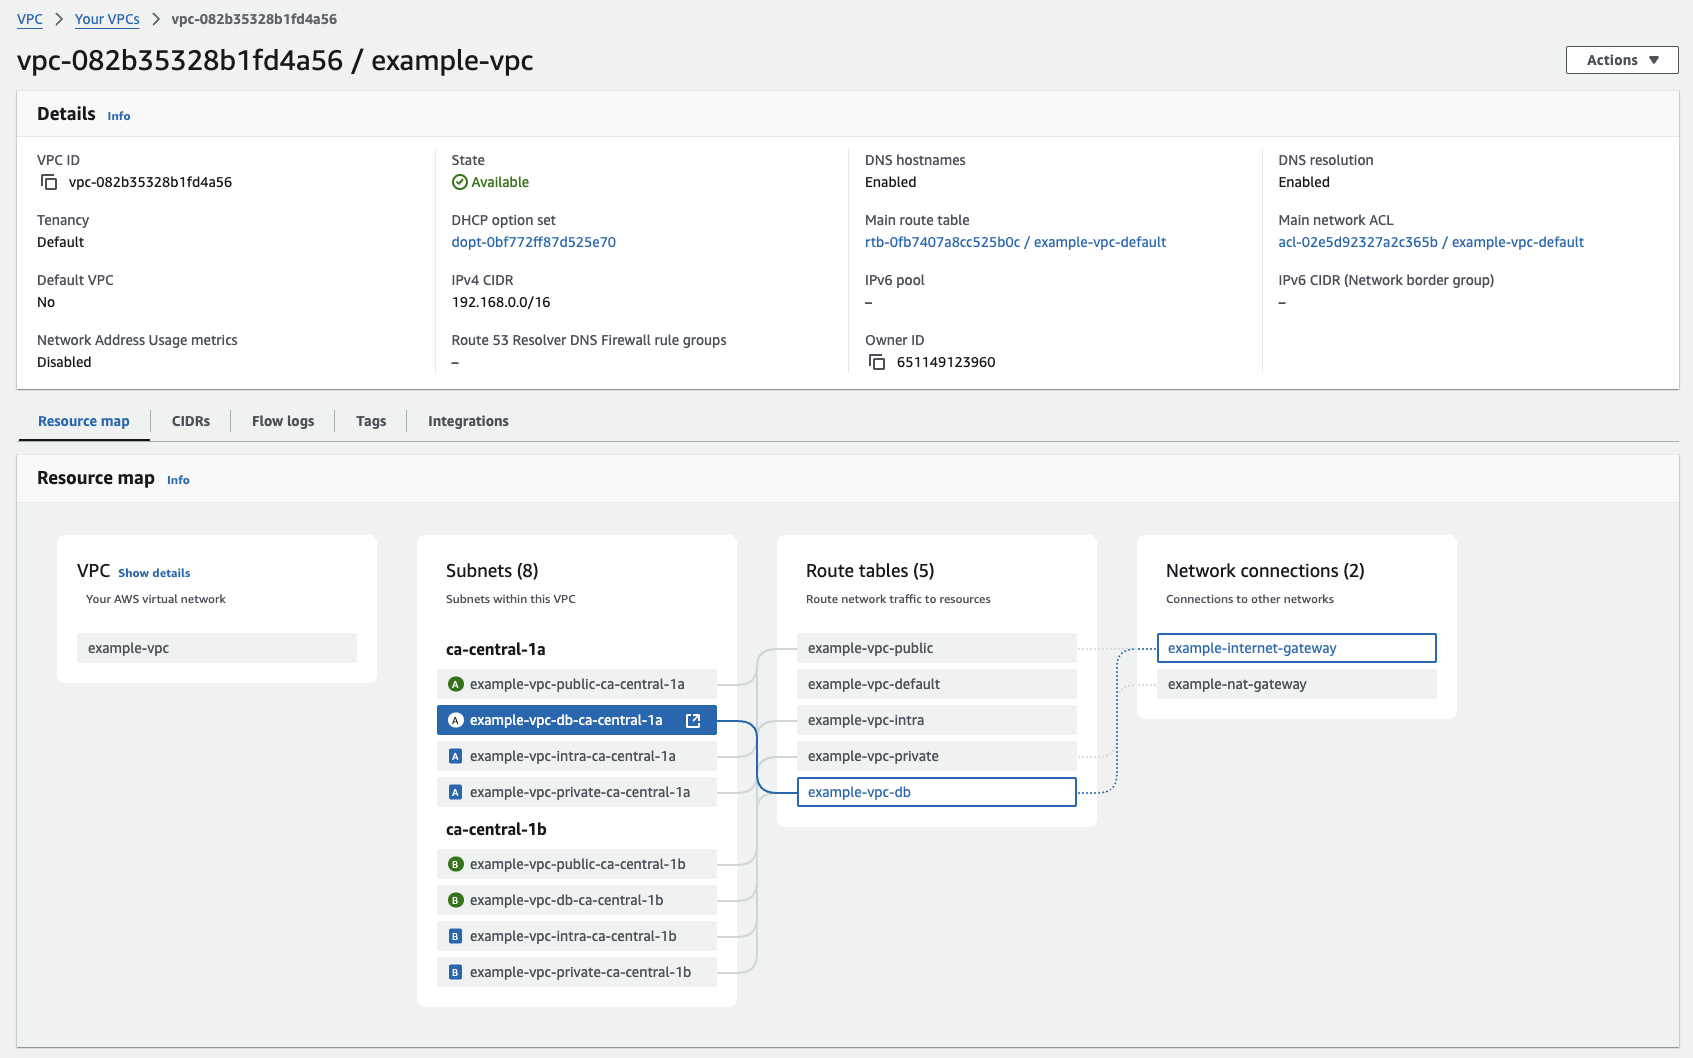
Task: Click the green Available status checkmark icon
Action: pyautogui.click(x=460, y=182)
